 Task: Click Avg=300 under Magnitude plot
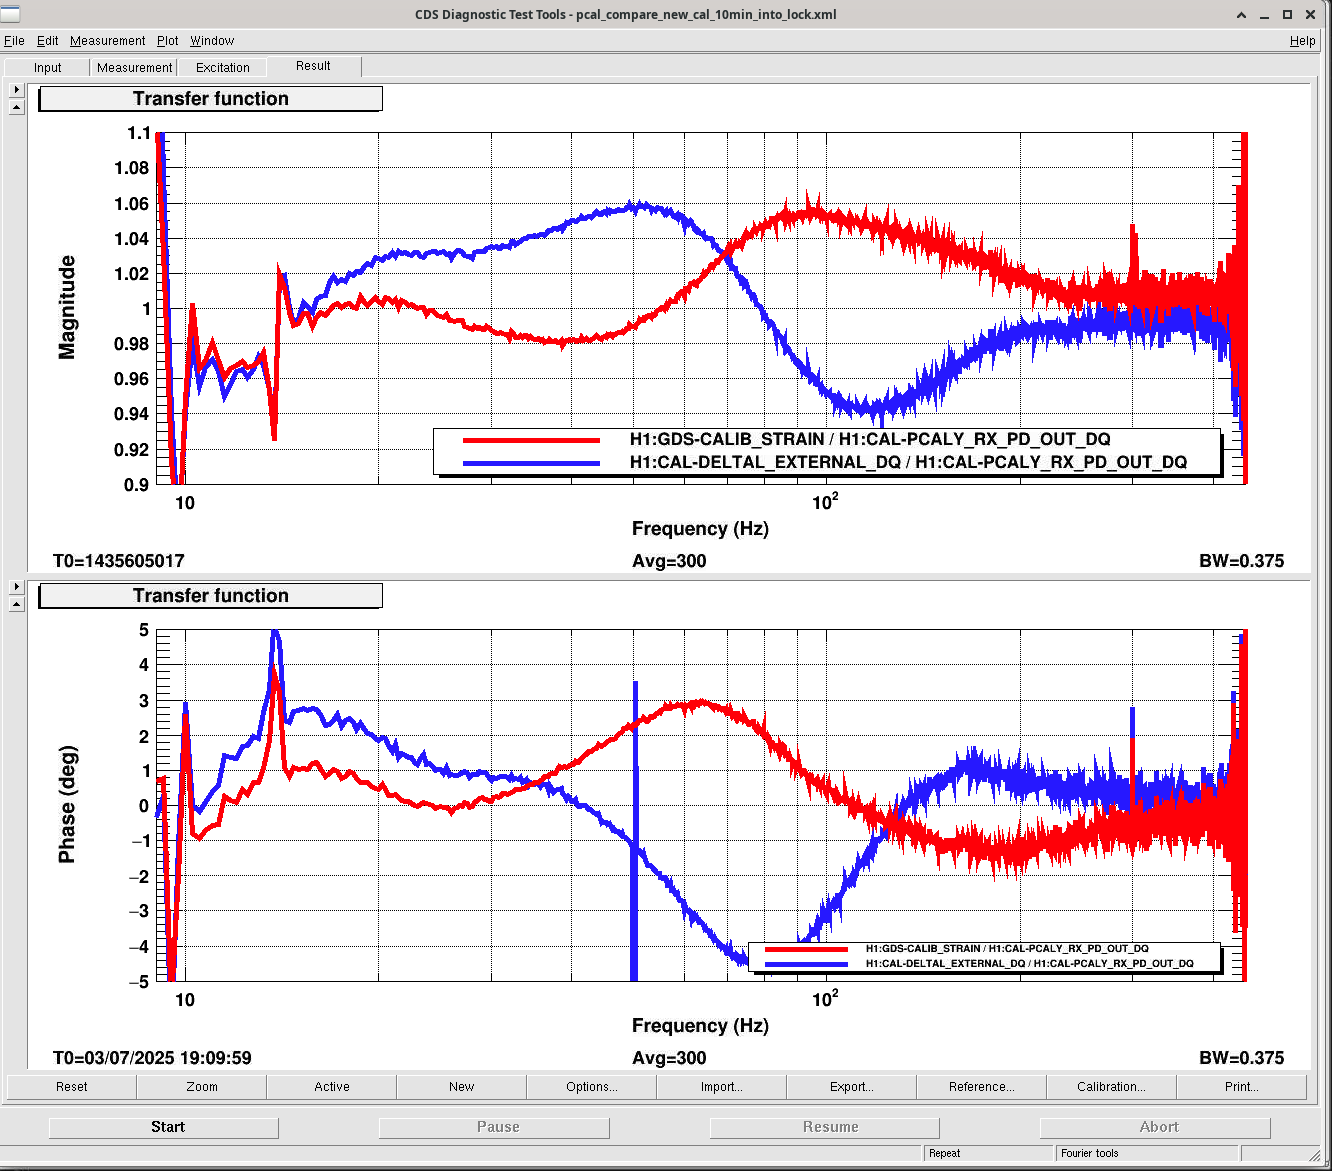coord(669,561)
